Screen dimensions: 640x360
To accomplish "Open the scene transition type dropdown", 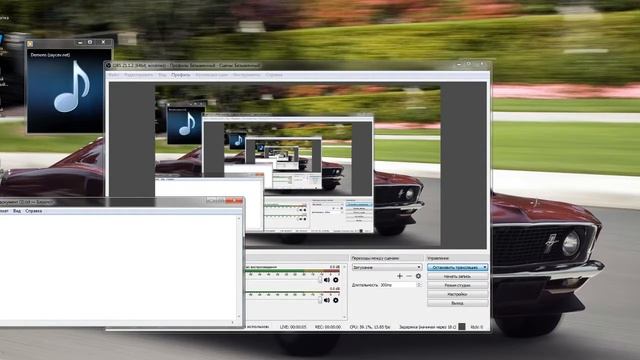I will pyautogui.click(x=387, y=267).
